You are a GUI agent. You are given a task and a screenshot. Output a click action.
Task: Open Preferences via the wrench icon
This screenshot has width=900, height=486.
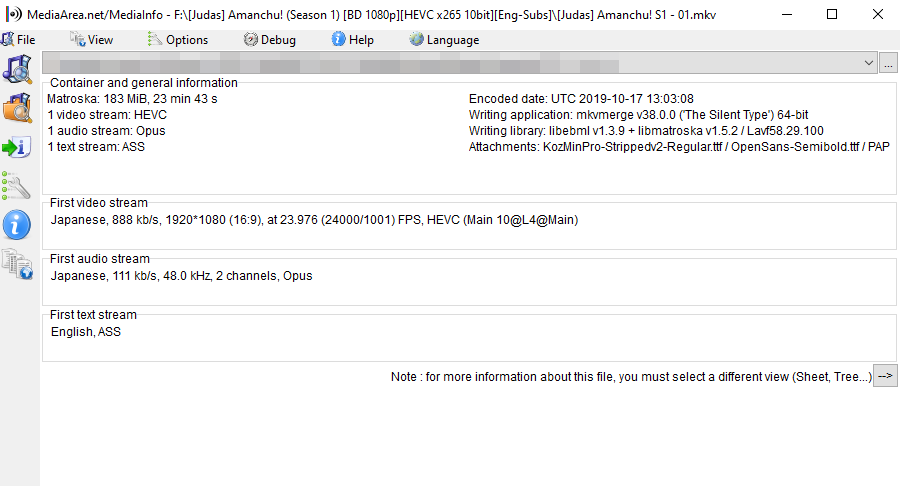[x=16, y=186]
